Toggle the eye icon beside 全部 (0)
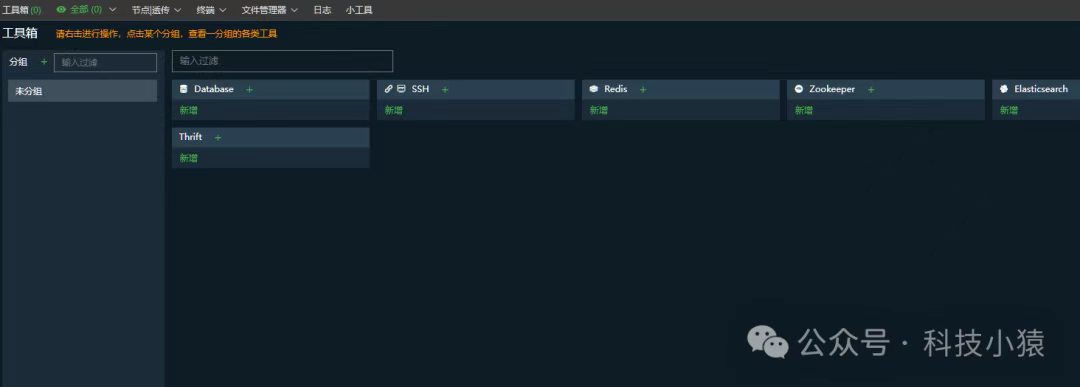Image resolution: width=1080 pixels, height=387 pixels. [61, 10]
